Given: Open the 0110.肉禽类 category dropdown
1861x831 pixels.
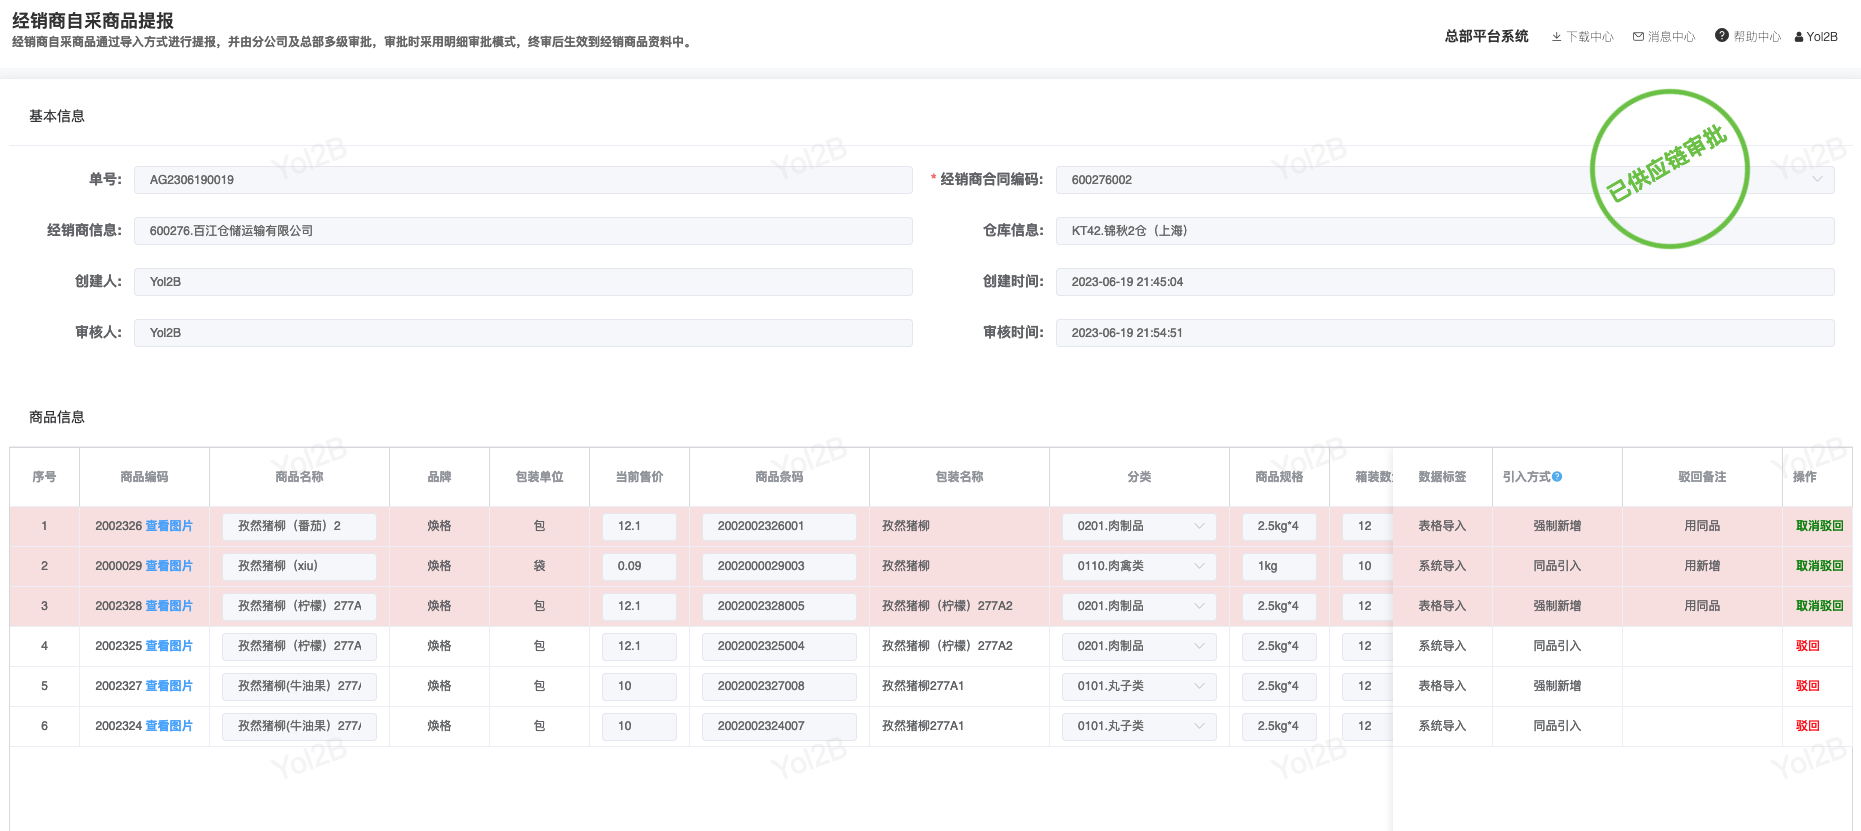Looking at the screenshot, I should [1199, 566].
